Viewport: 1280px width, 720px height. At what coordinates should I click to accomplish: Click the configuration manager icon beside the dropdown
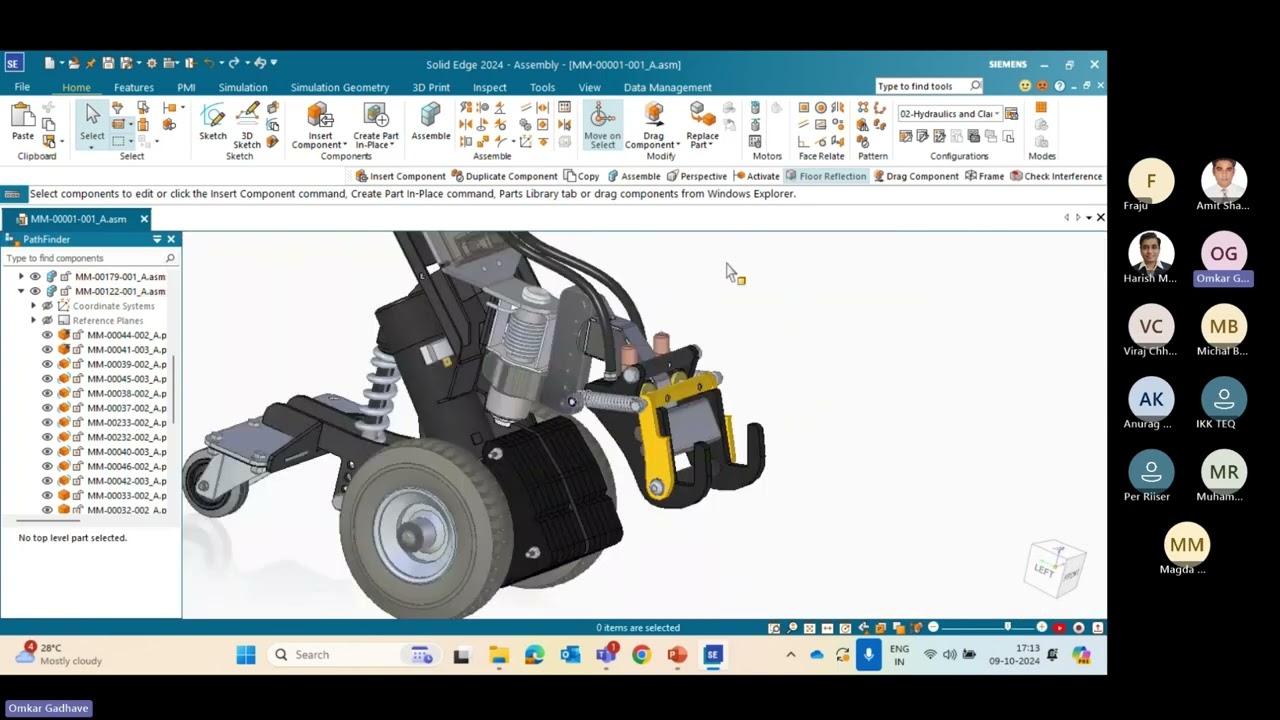point(1012,114)
